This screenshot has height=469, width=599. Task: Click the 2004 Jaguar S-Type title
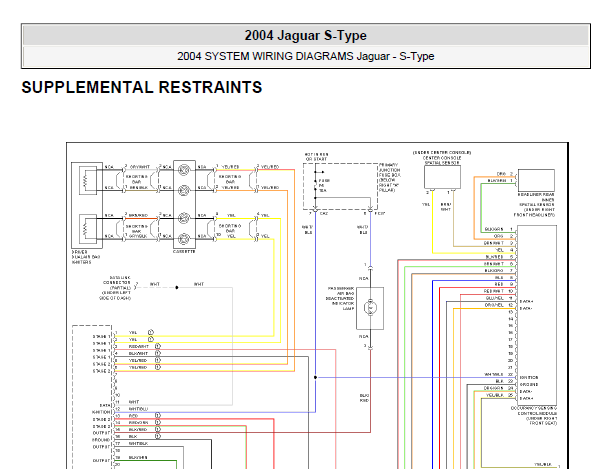click(306, 36)
